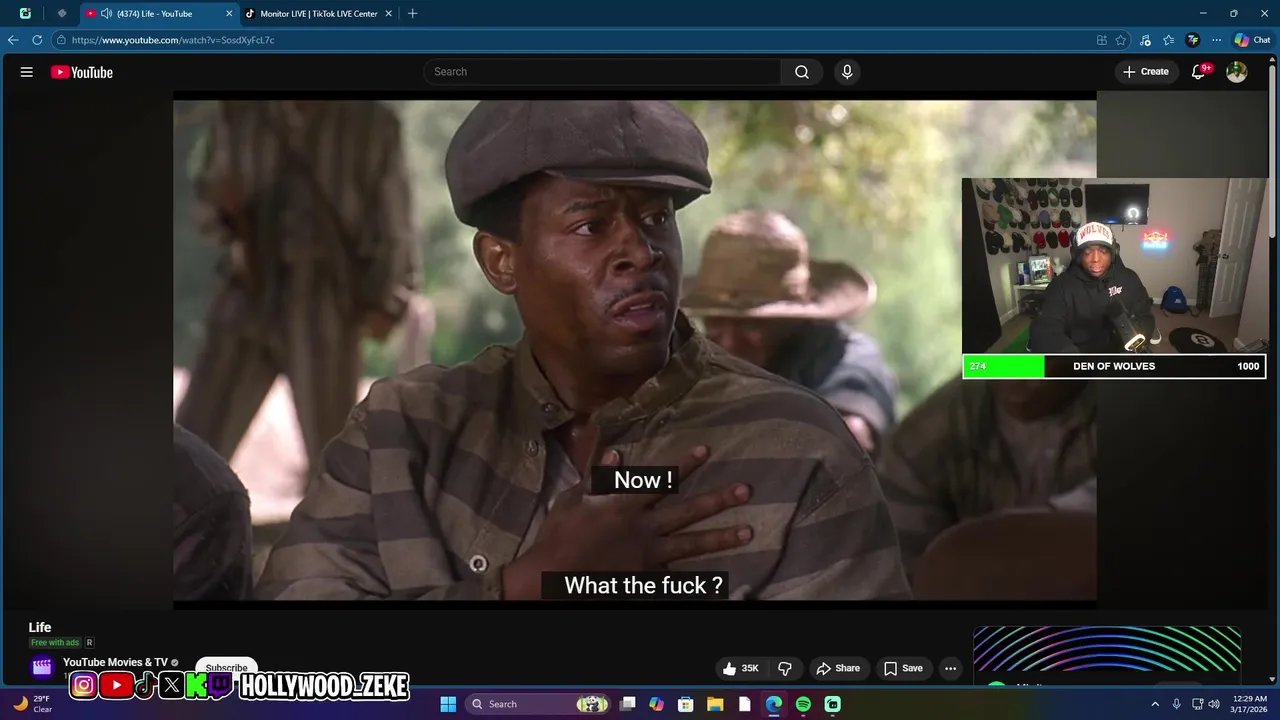Screen dimensions: 1280x720
Task: Open Microsoft Edge taskbar icon
Action: coord(774,704)
